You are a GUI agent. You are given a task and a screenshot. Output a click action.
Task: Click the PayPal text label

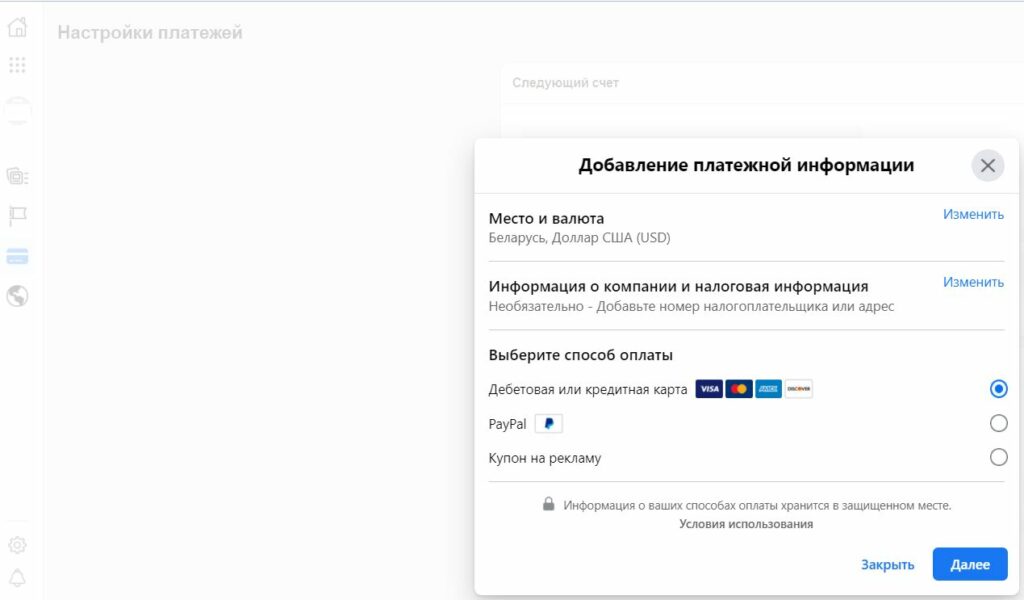tap(507, 424)
